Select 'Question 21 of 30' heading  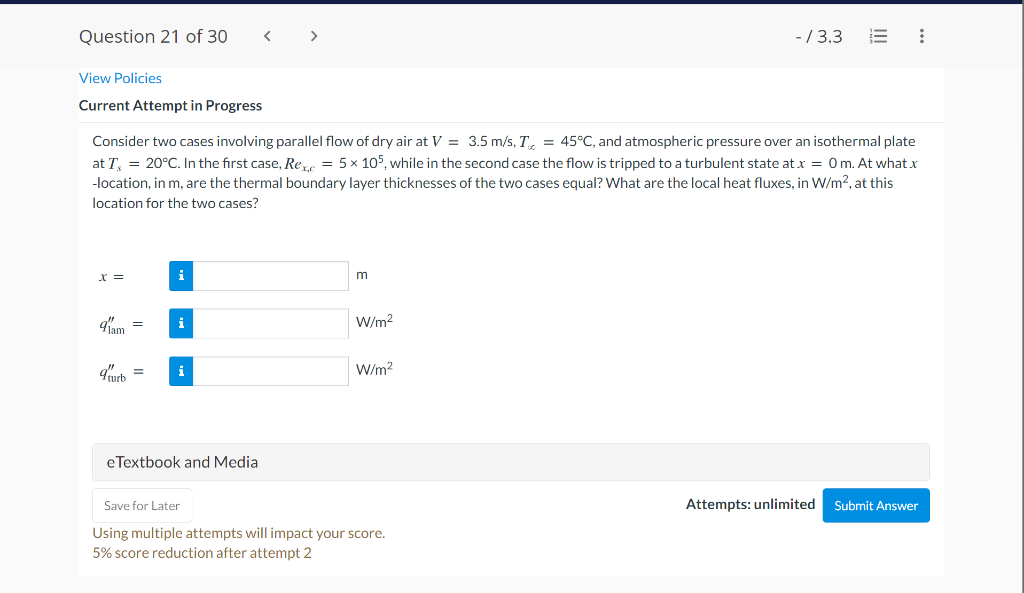(x=153, y=37)
